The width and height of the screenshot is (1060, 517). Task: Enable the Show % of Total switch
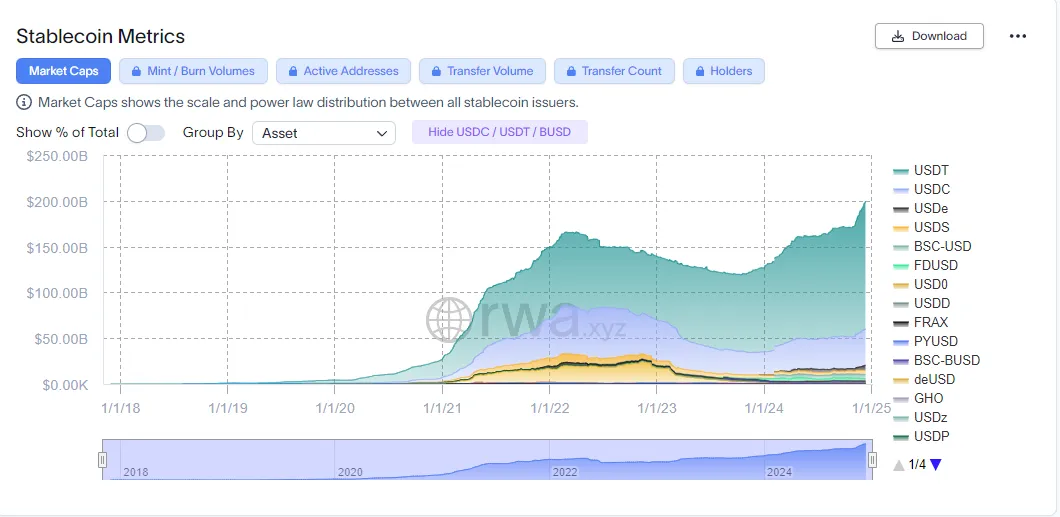coord(146,133)
